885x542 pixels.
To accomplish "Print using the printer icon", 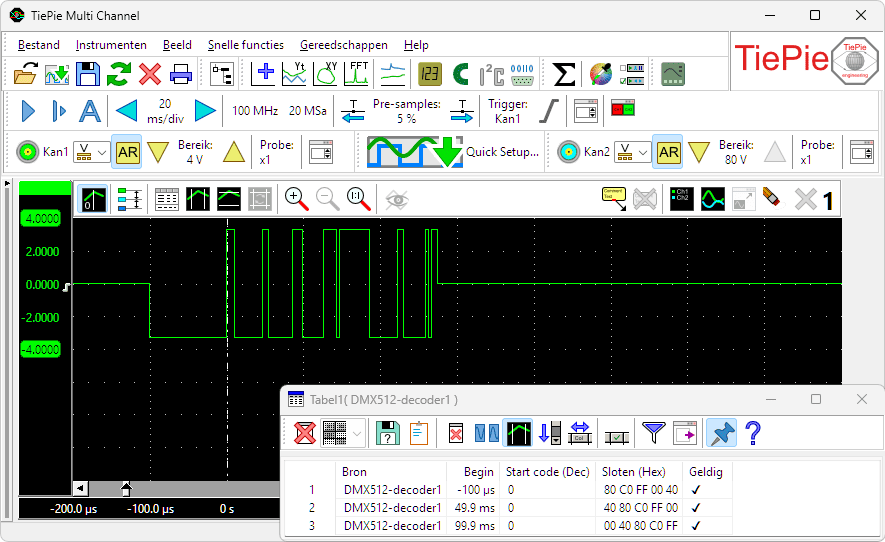I will [181, 74].
